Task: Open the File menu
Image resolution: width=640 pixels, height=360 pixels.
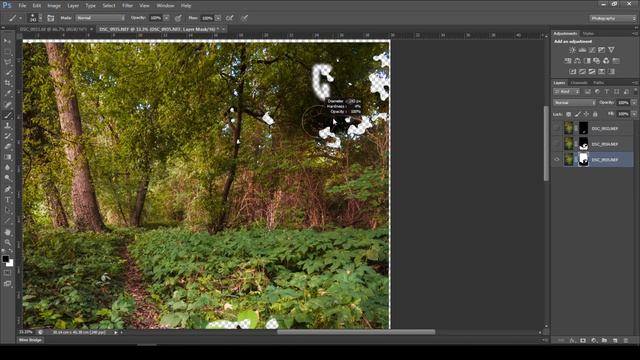Action: (22, 6)
